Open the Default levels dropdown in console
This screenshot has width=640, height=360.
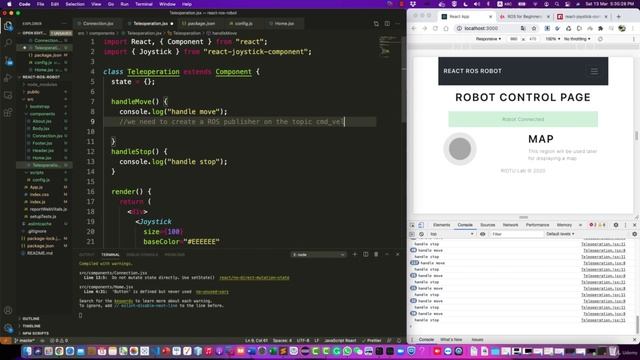pos(560,234)
